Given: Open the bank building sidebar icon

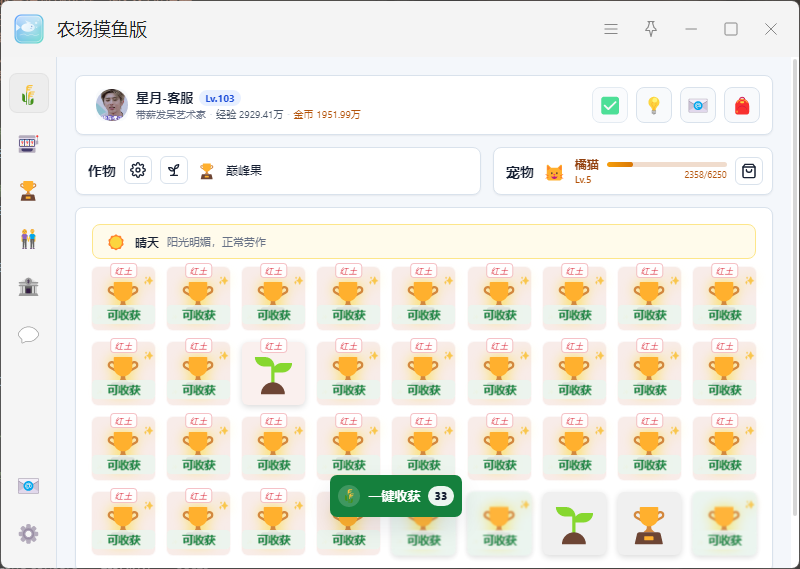Looking at the screenshot, I should point(29,286).
